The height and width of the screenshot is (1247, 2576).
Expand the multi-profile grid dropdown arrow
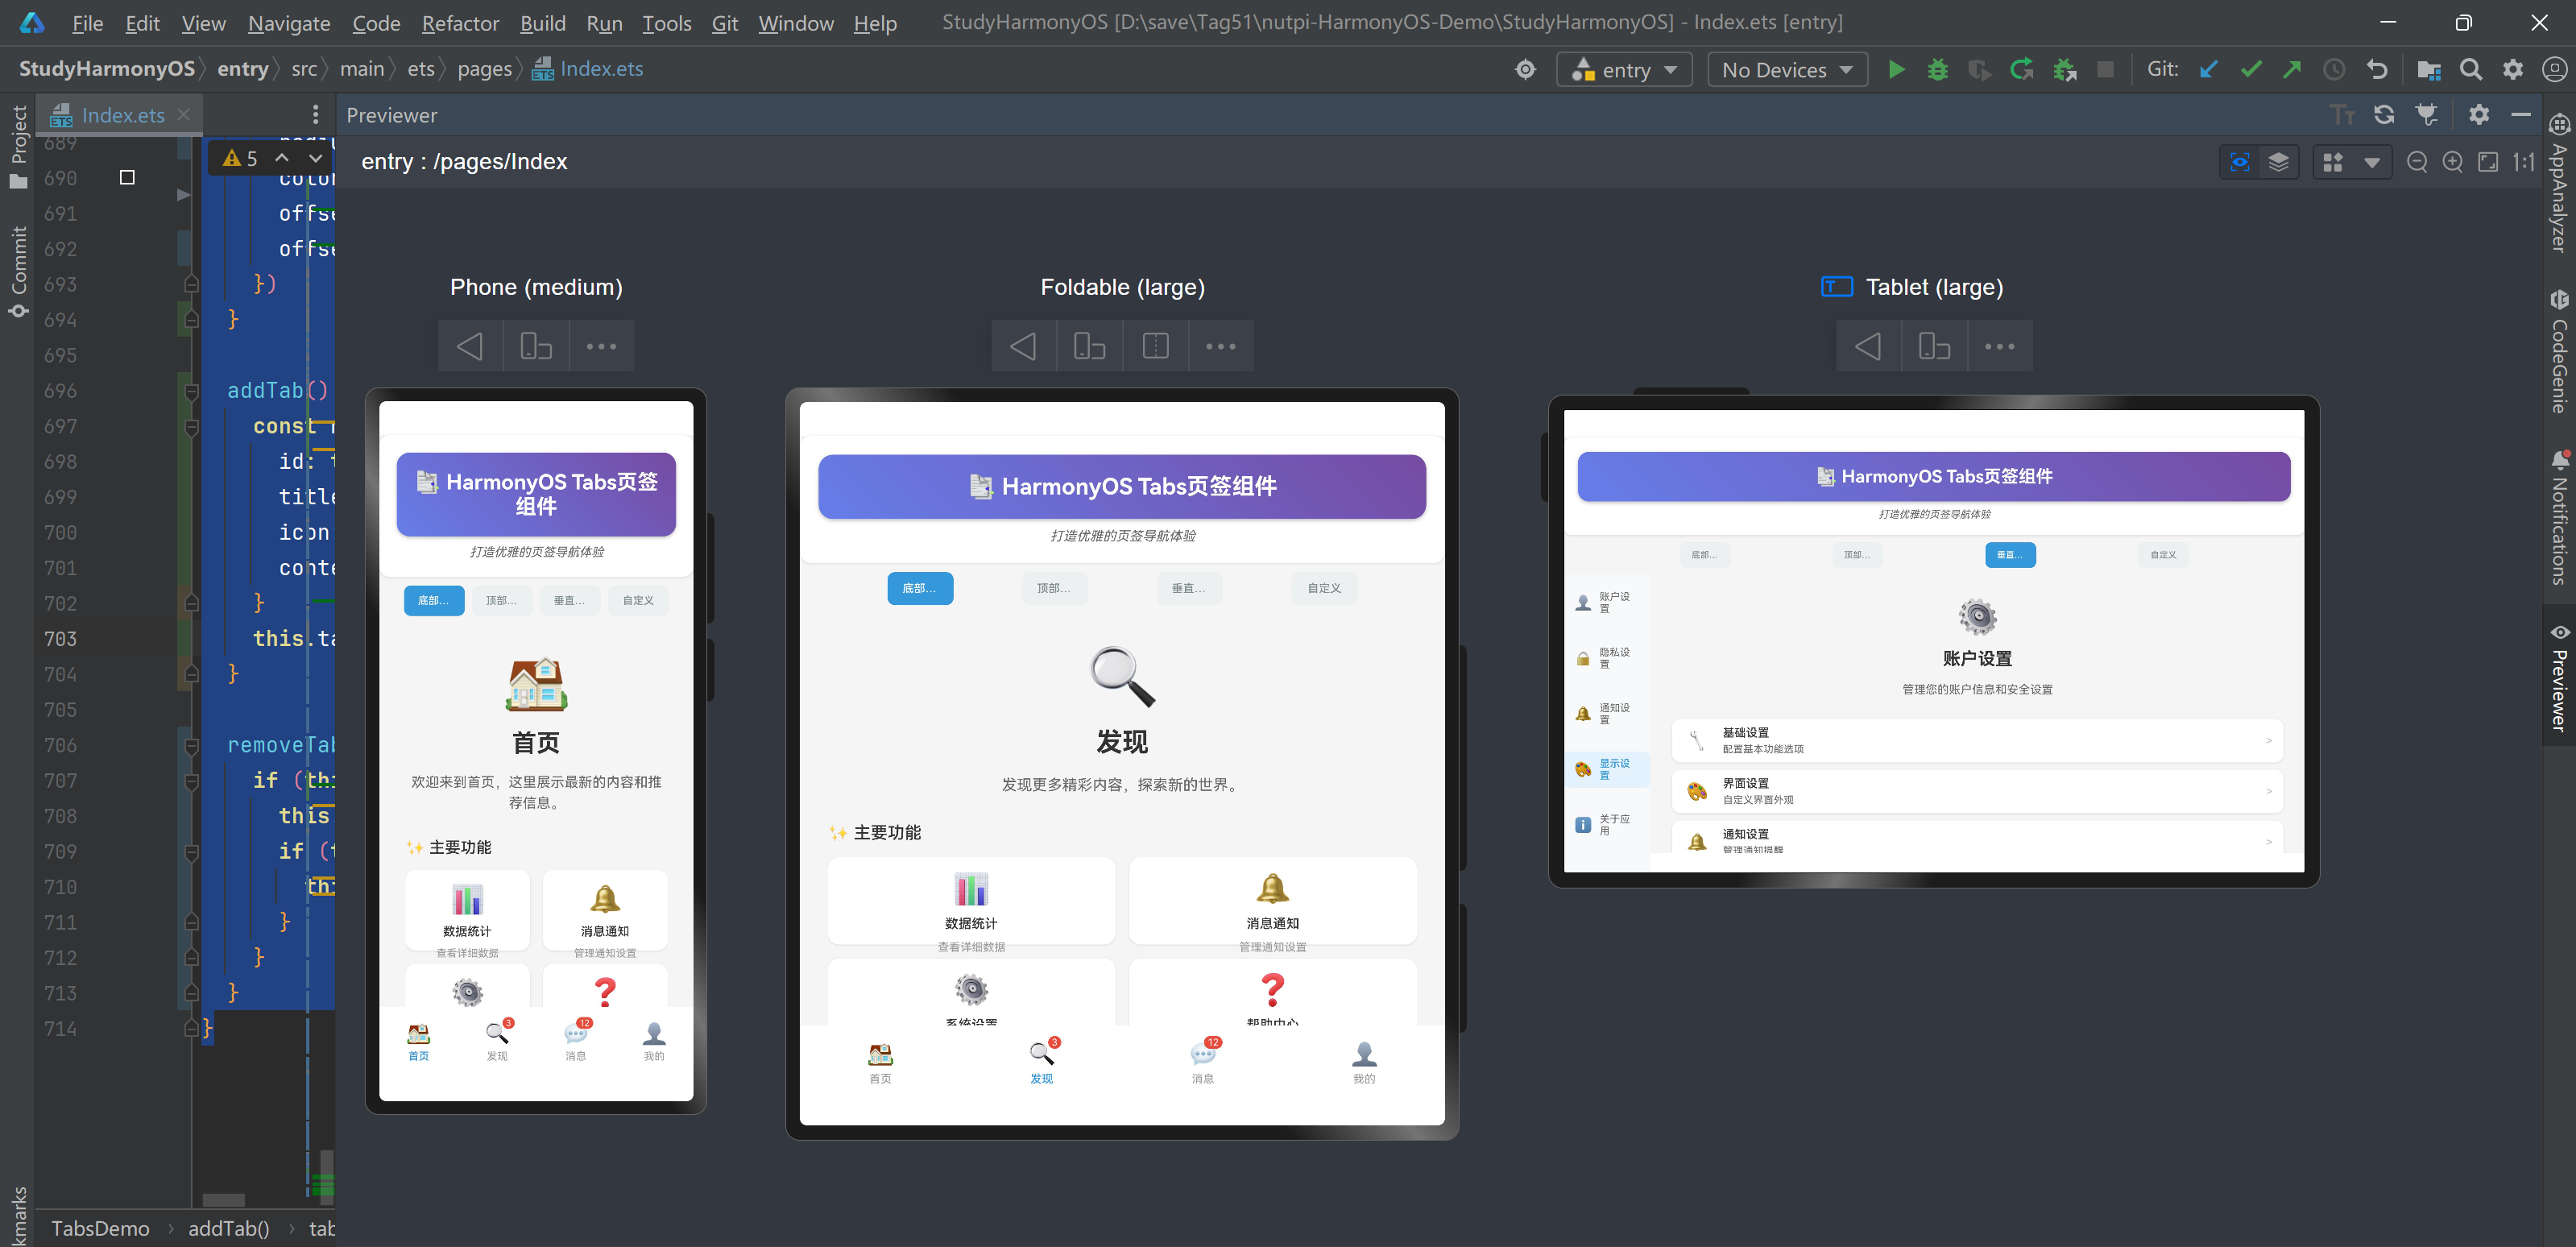tap(2371, 162)
